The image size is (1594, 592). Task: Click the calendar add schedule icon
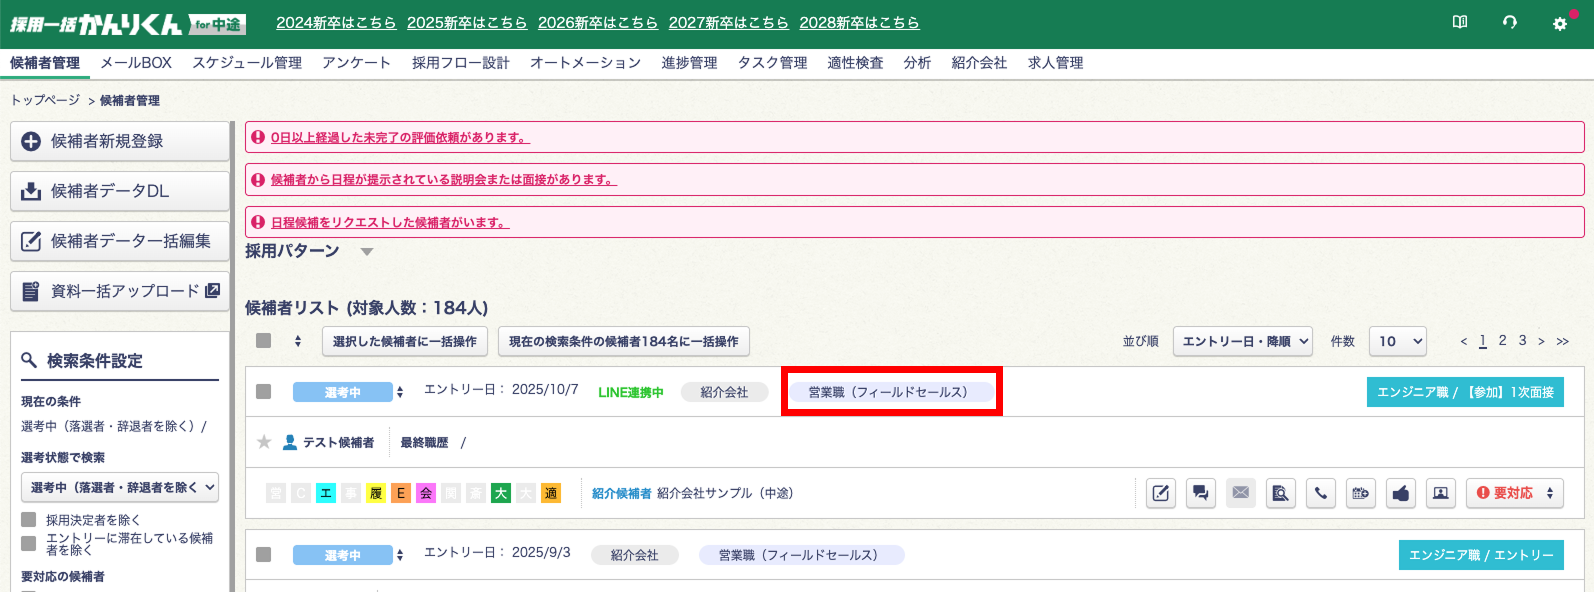pos(1361,493)
